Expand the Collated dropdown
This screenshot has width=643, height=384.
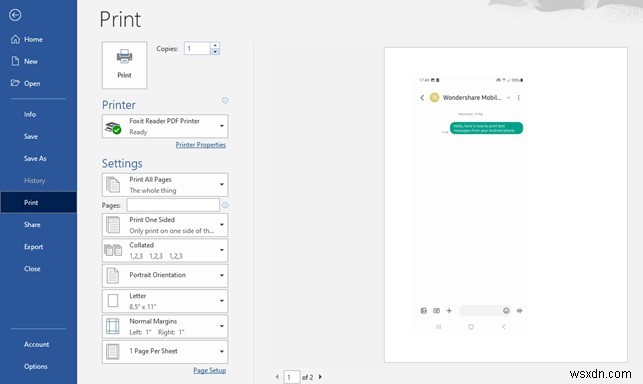(x=165, y=250)
